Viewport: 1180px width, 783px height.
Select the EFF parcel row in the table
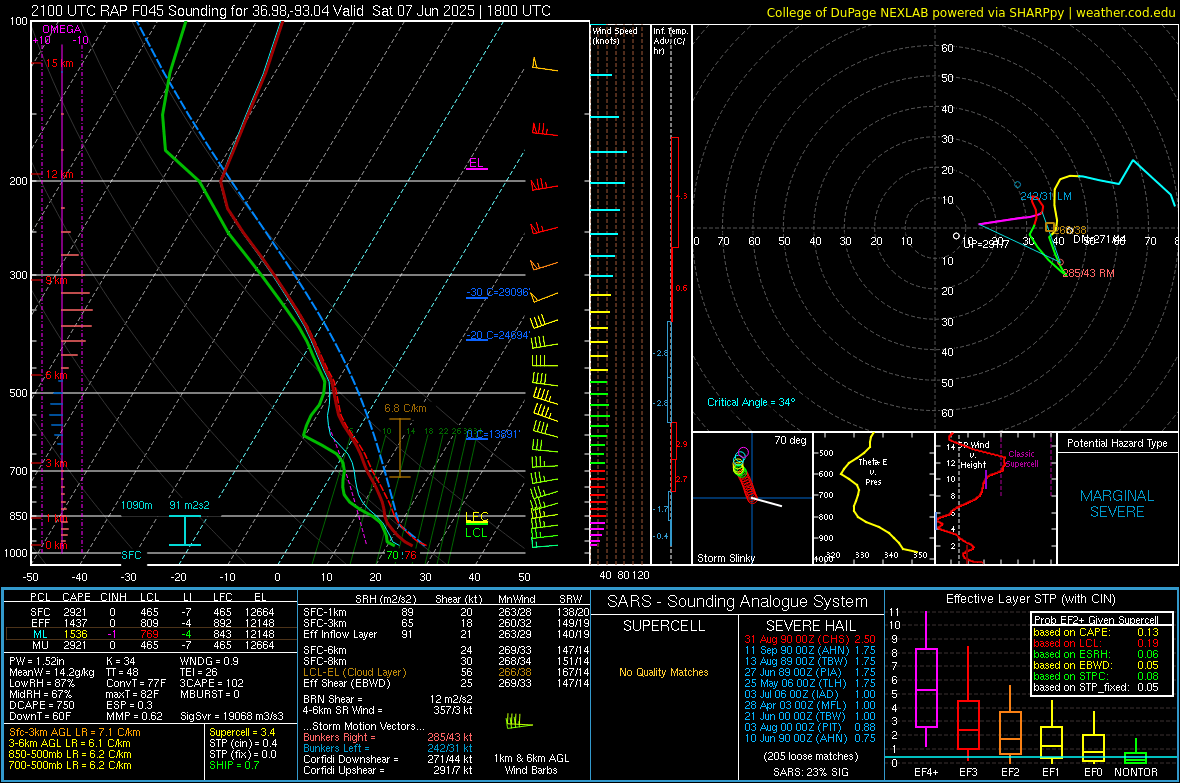point(151,623)
